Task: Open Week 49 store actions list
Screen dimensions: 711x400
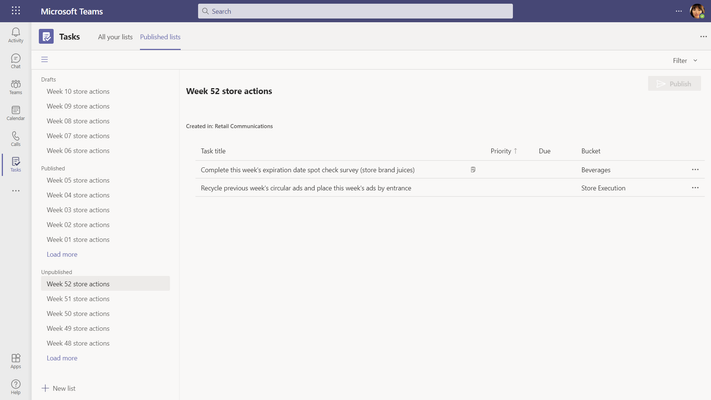Action: pos(78,328)
